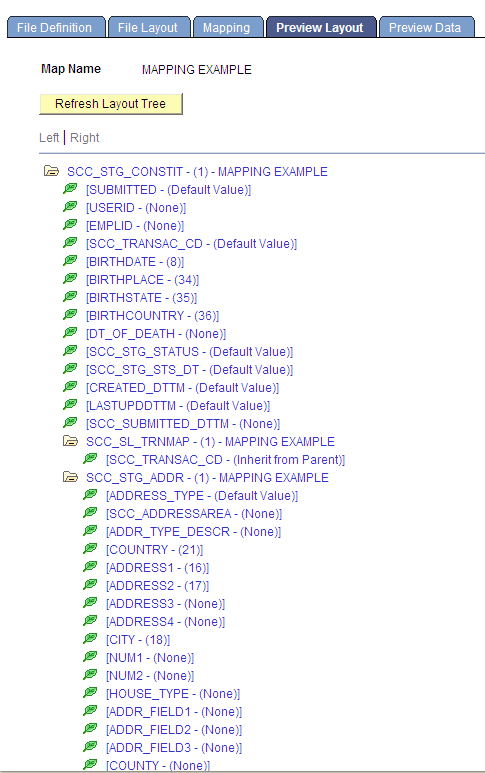Select [ADDRESS_TYPE - (Default Value)] field link
The image size is (485, 773).
(x=202, y=495)
